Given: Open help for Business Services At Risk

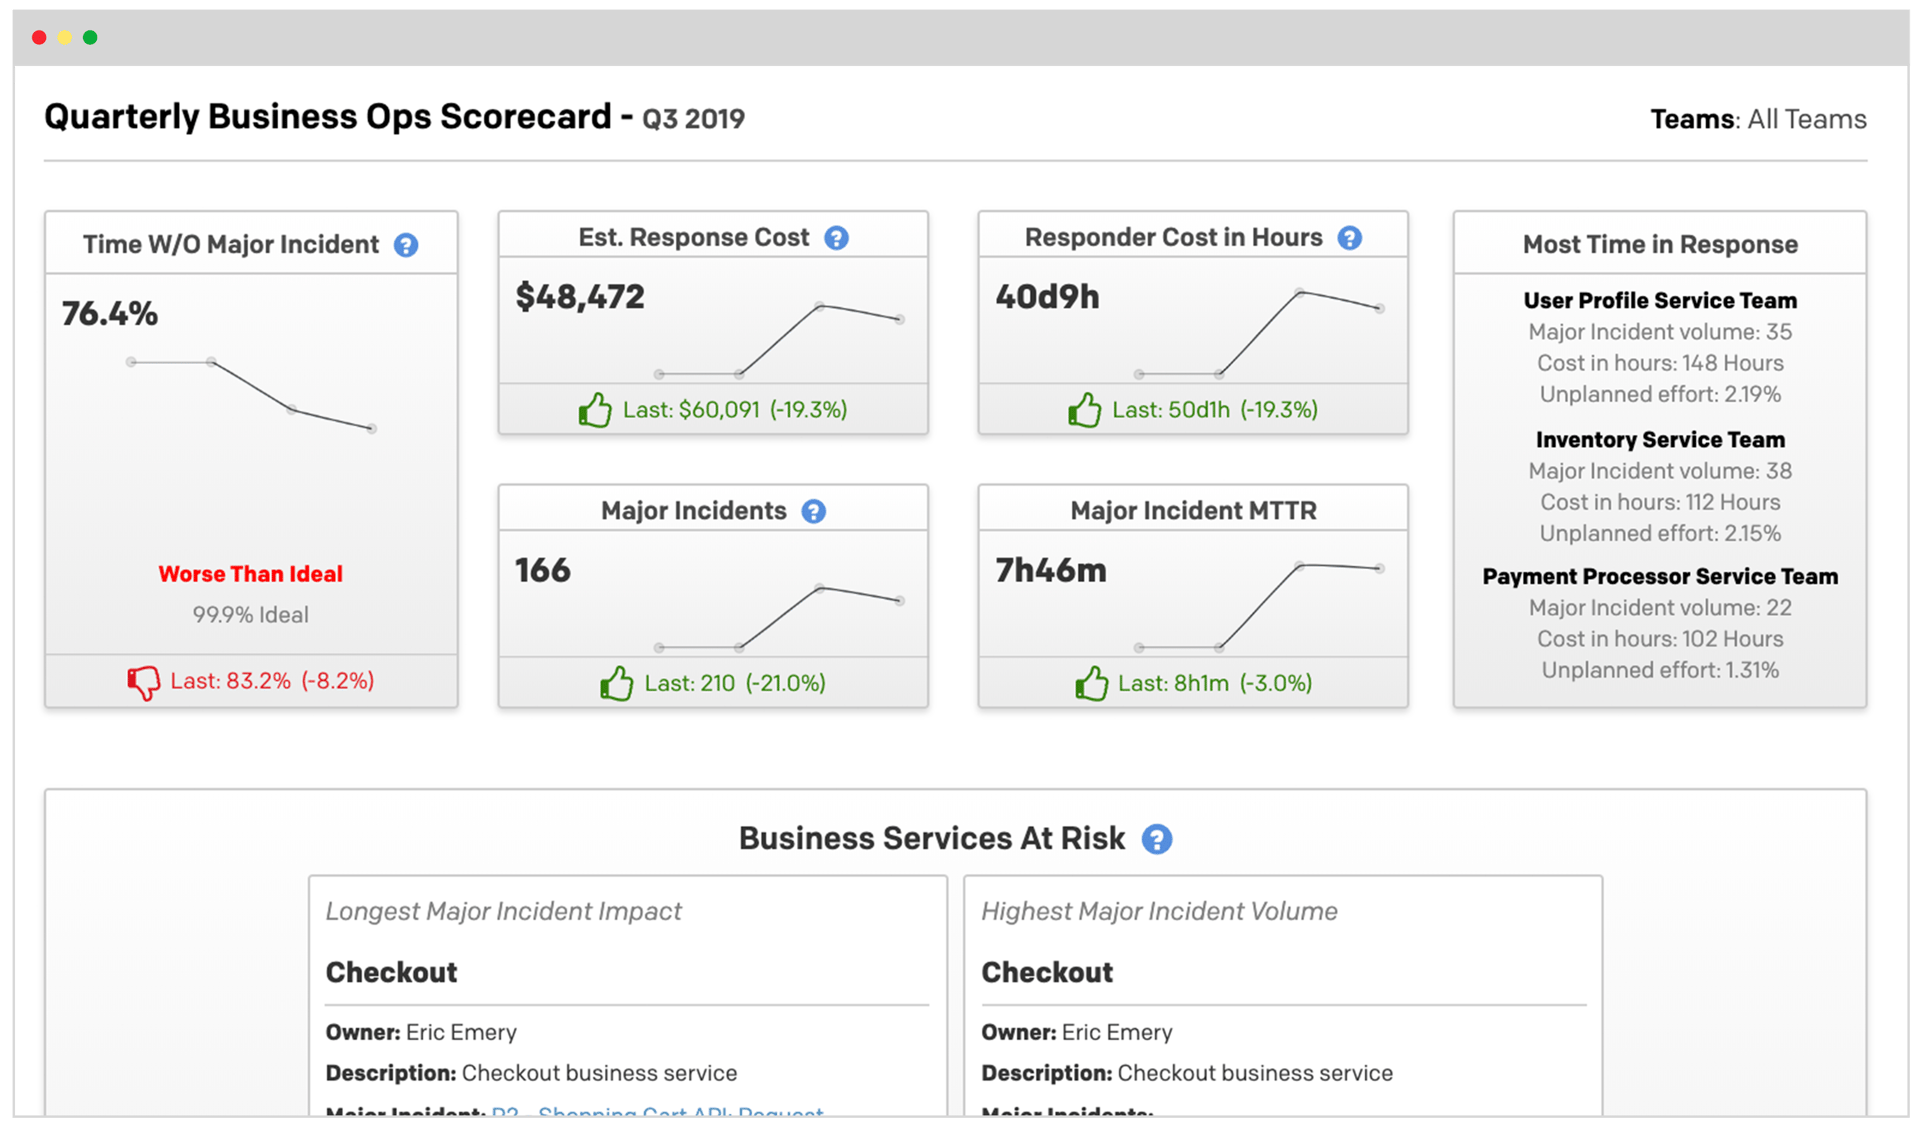Looking at the screenshot, I should [x=1158, y=840].
